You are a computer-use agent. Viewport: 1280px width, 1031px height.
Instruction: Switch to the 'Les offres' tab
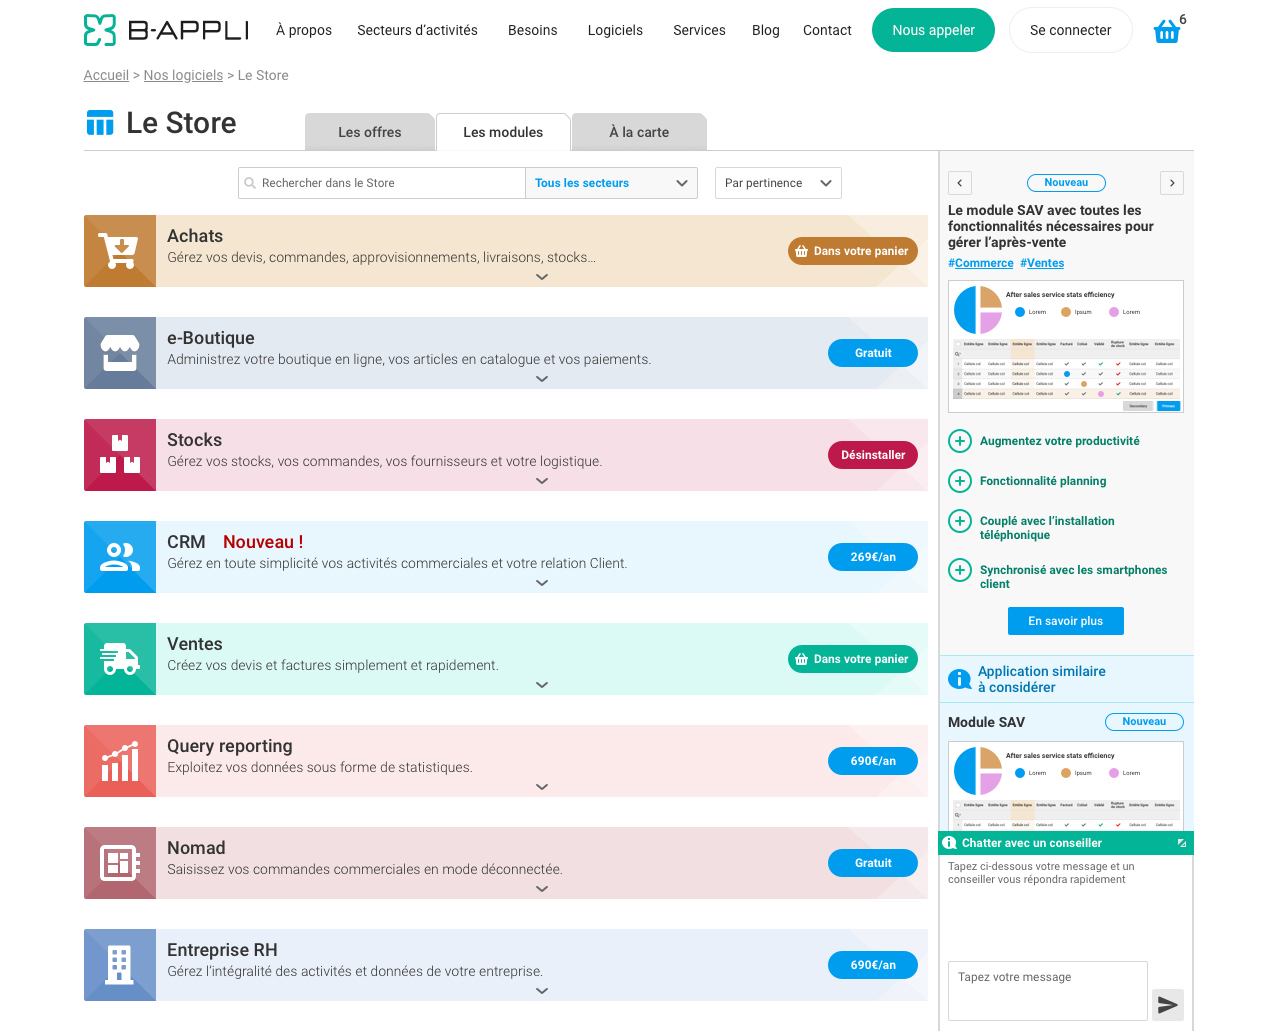click(x=369, y=132)
